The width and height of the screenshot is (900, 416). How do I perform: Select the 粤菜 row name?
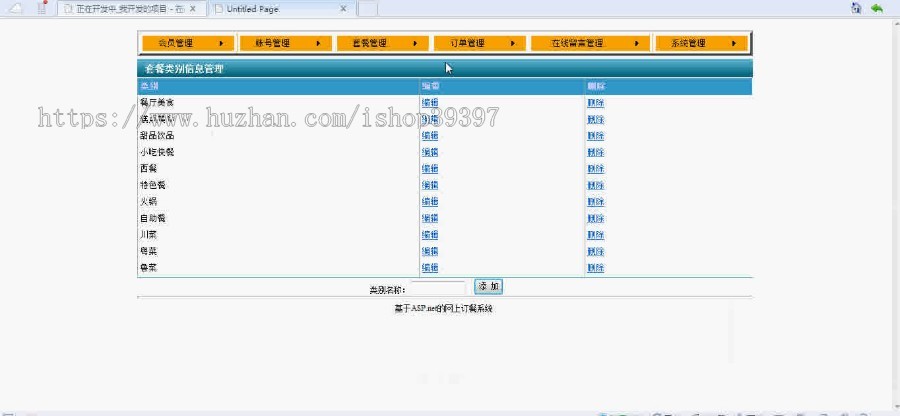pos(148,251)
